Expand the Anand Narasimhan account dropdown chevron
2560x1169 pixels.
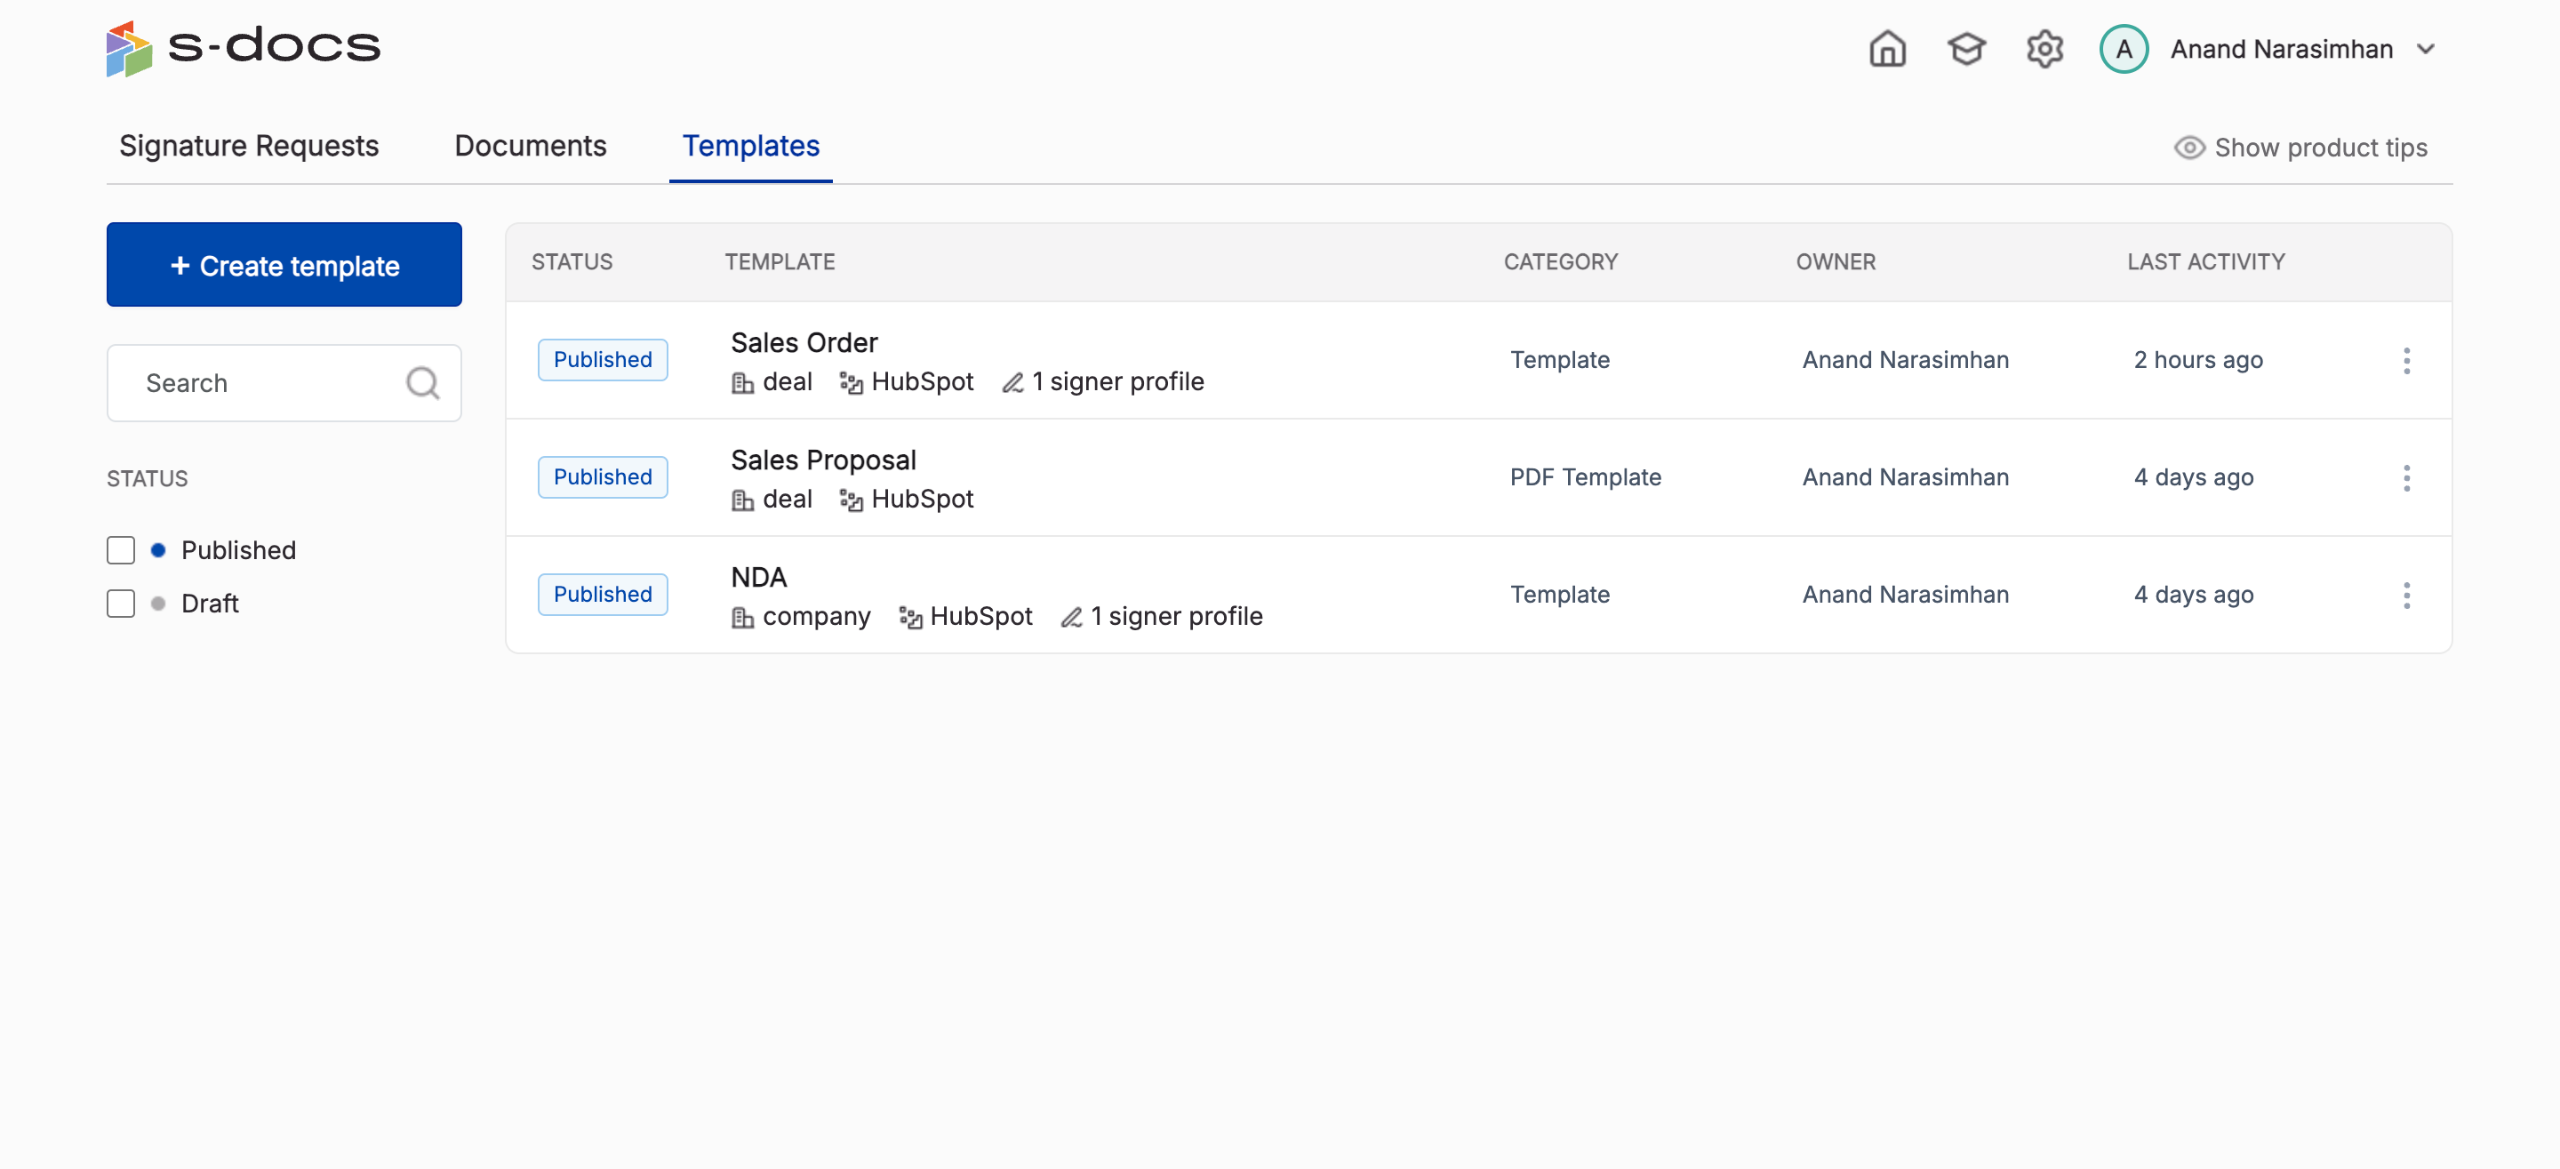[x=2426, y=49]
